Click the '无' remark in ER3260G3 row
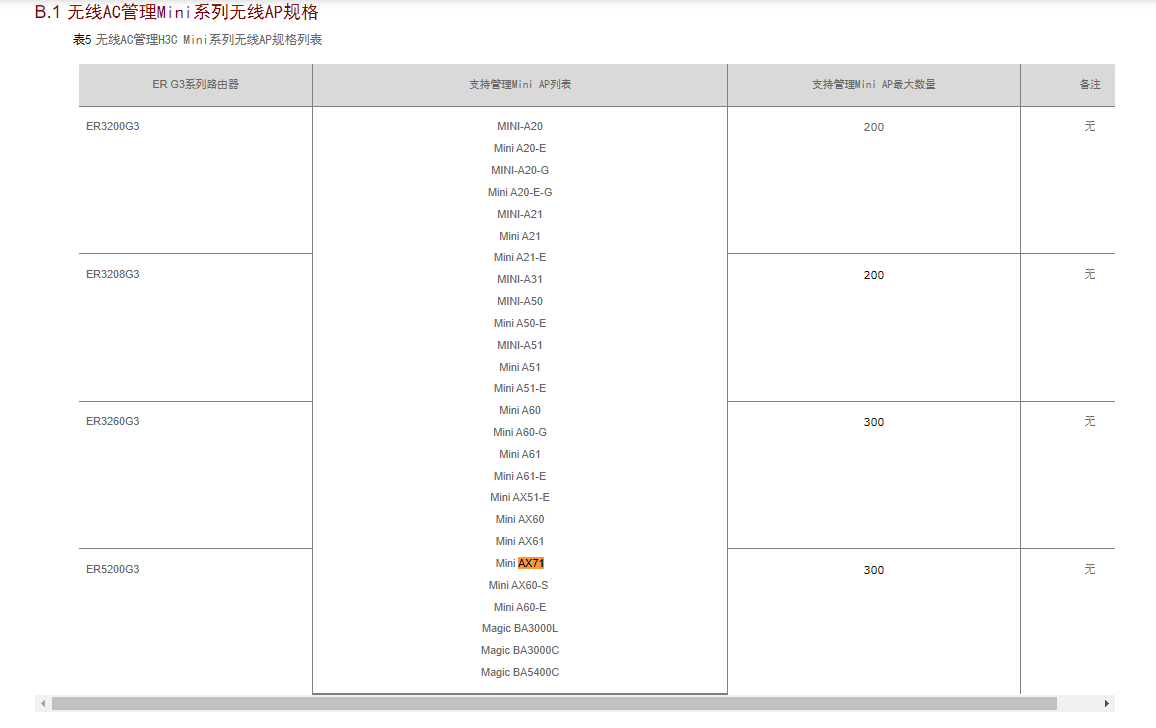This screenshot has width=1156, height=728. pyautogui.click(x=1090, y=422)
